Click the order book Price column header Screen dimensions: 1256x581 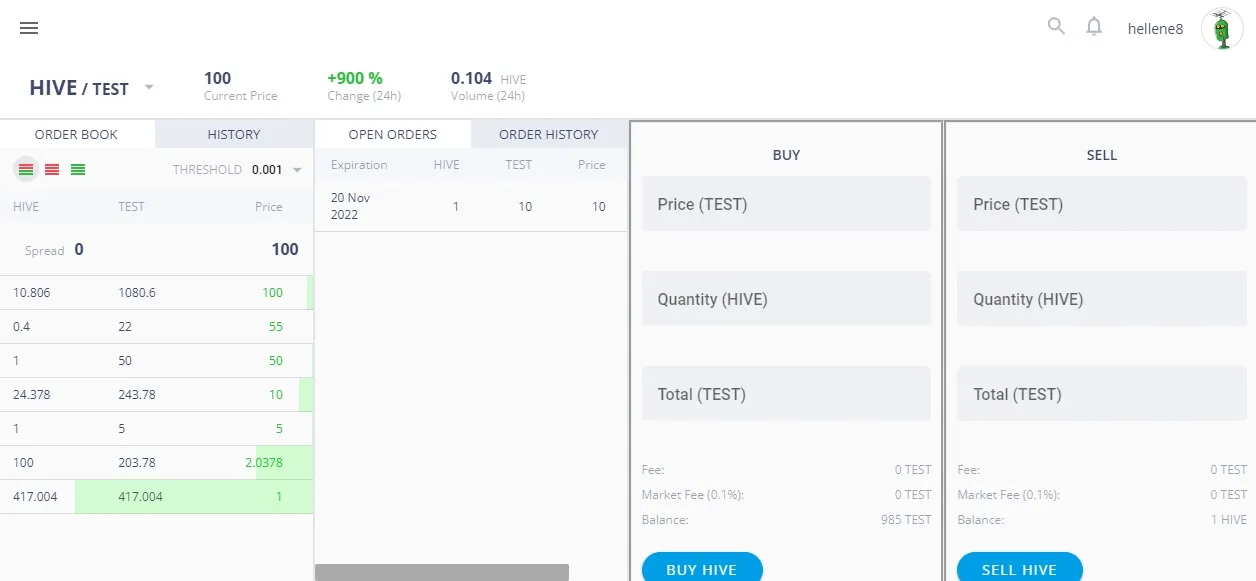(x=269, y=207)
